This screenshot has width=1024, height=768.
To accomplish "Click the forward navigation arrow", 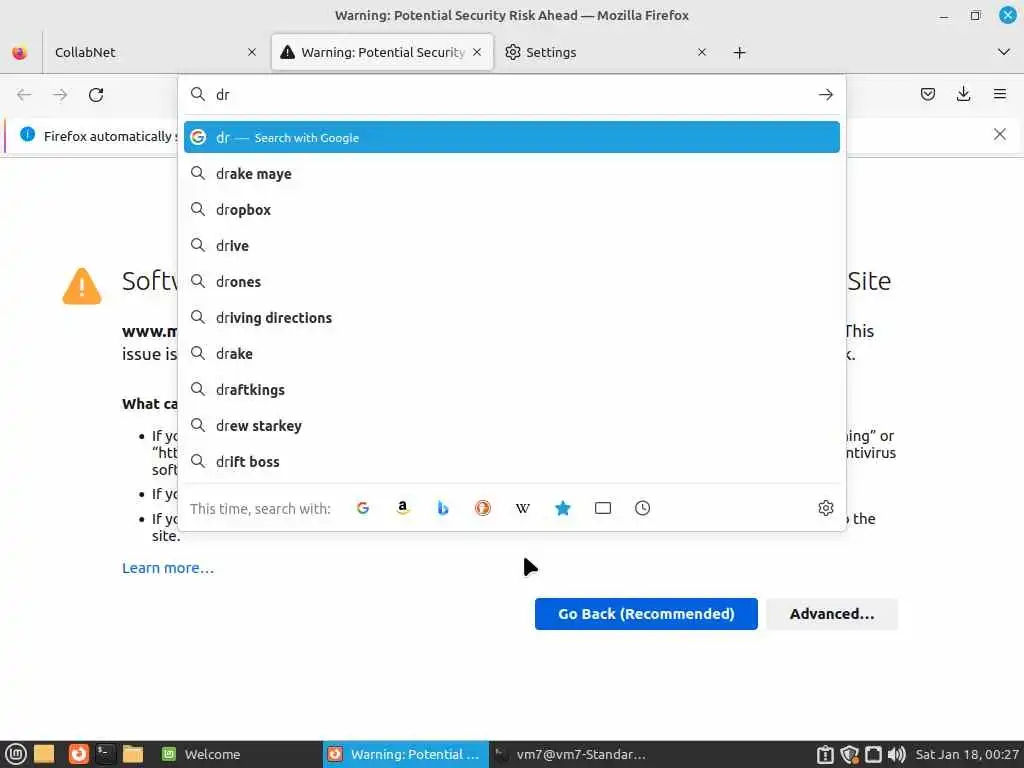I will click(60, 95).
